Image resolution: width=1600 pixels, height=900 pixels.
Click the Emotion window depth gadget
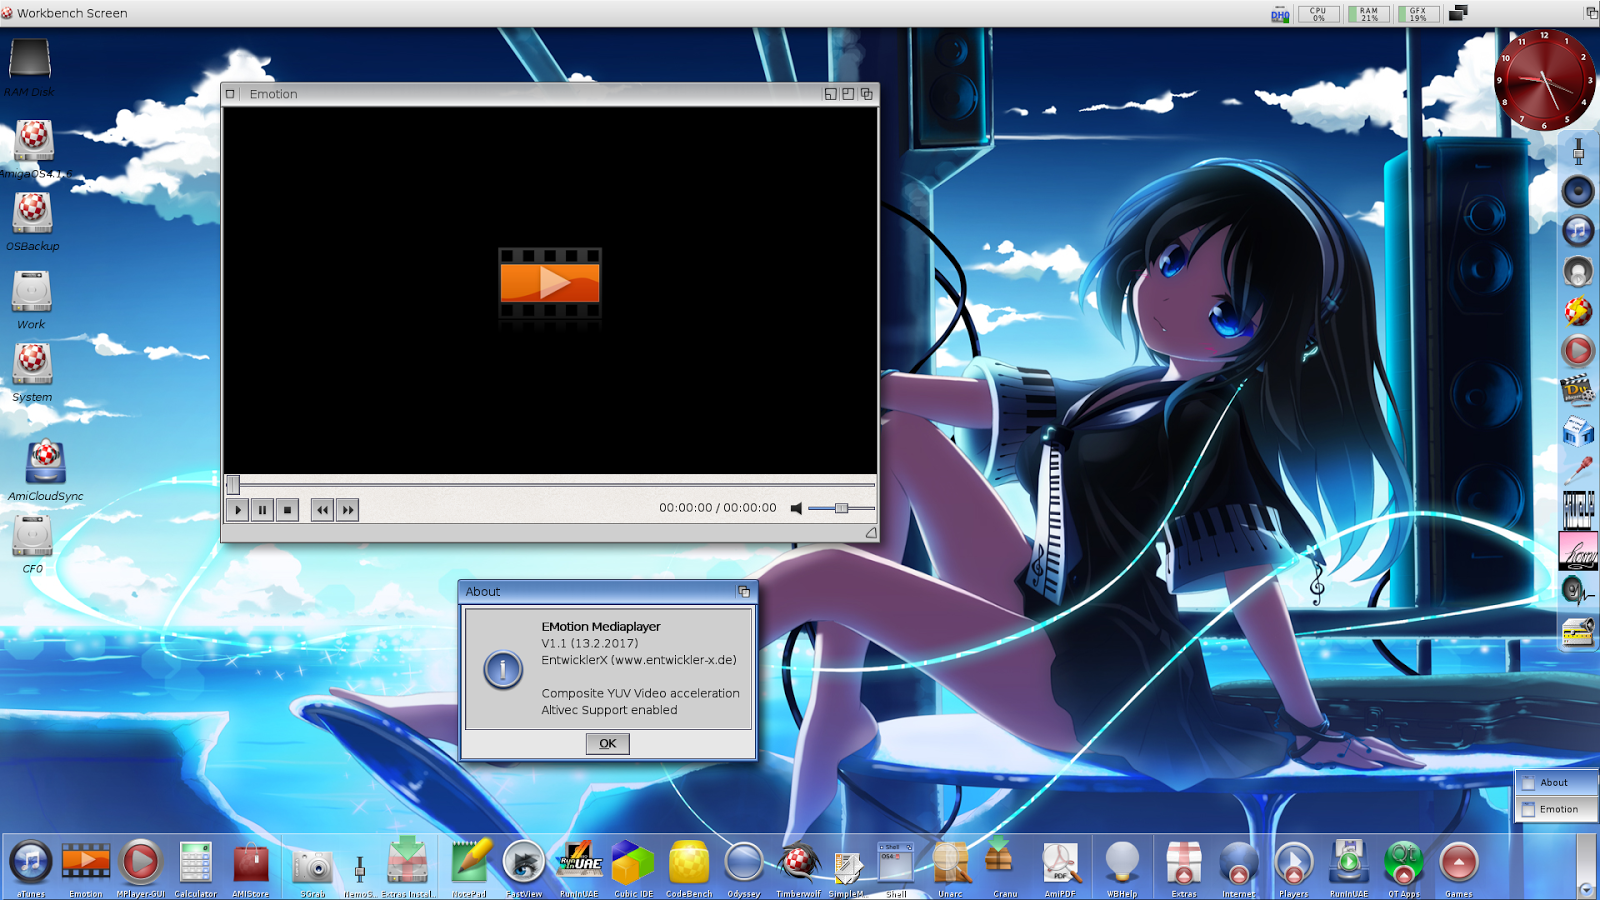pos(867,94)
